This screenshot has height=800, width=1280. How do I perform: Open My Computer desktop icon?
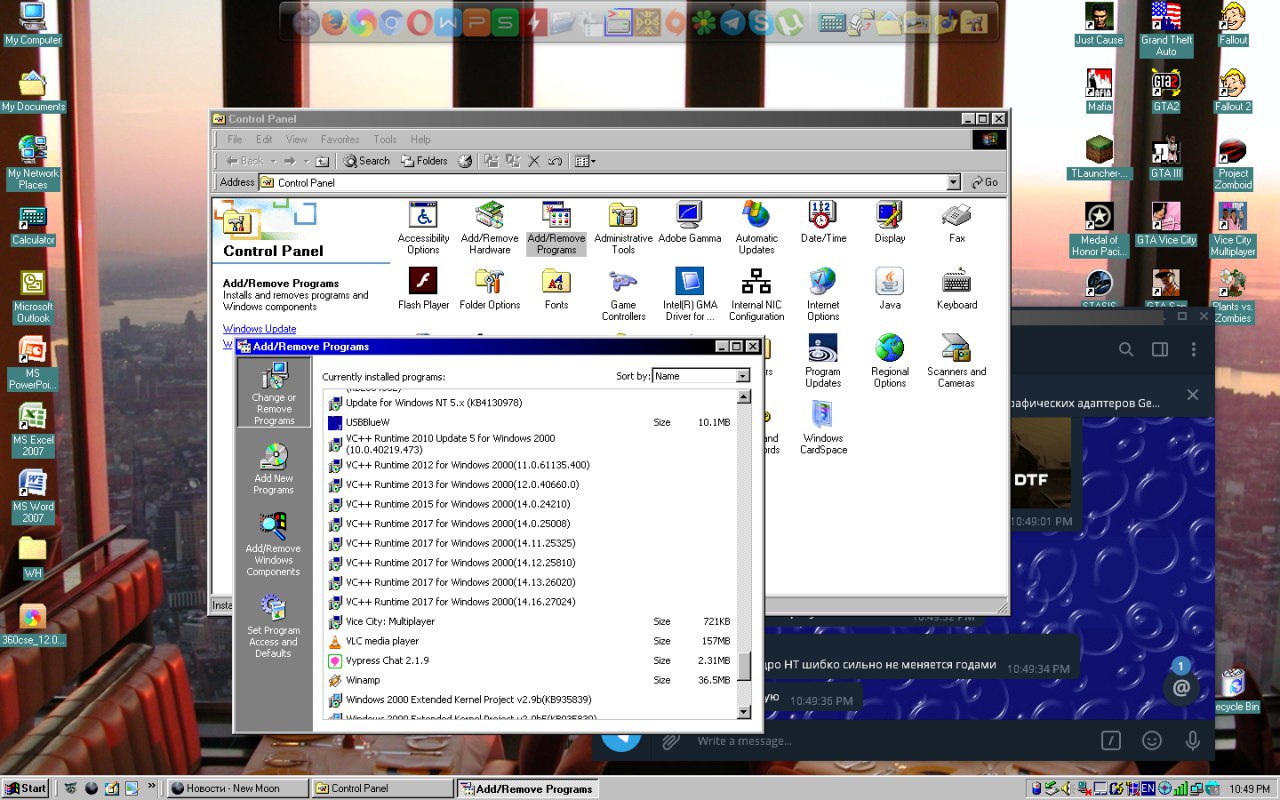(33, 25)
